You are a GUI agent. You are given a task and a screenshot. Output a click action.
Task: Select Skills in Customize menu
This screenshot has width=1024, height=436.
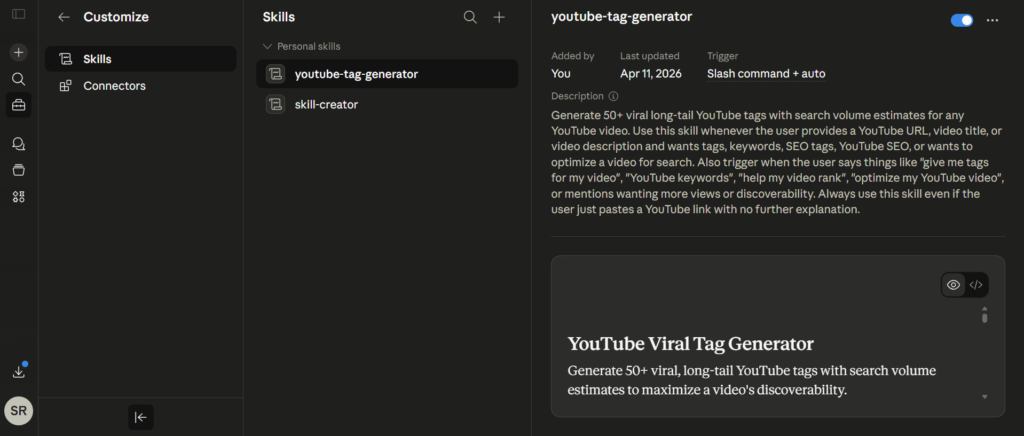click(140, 59)
